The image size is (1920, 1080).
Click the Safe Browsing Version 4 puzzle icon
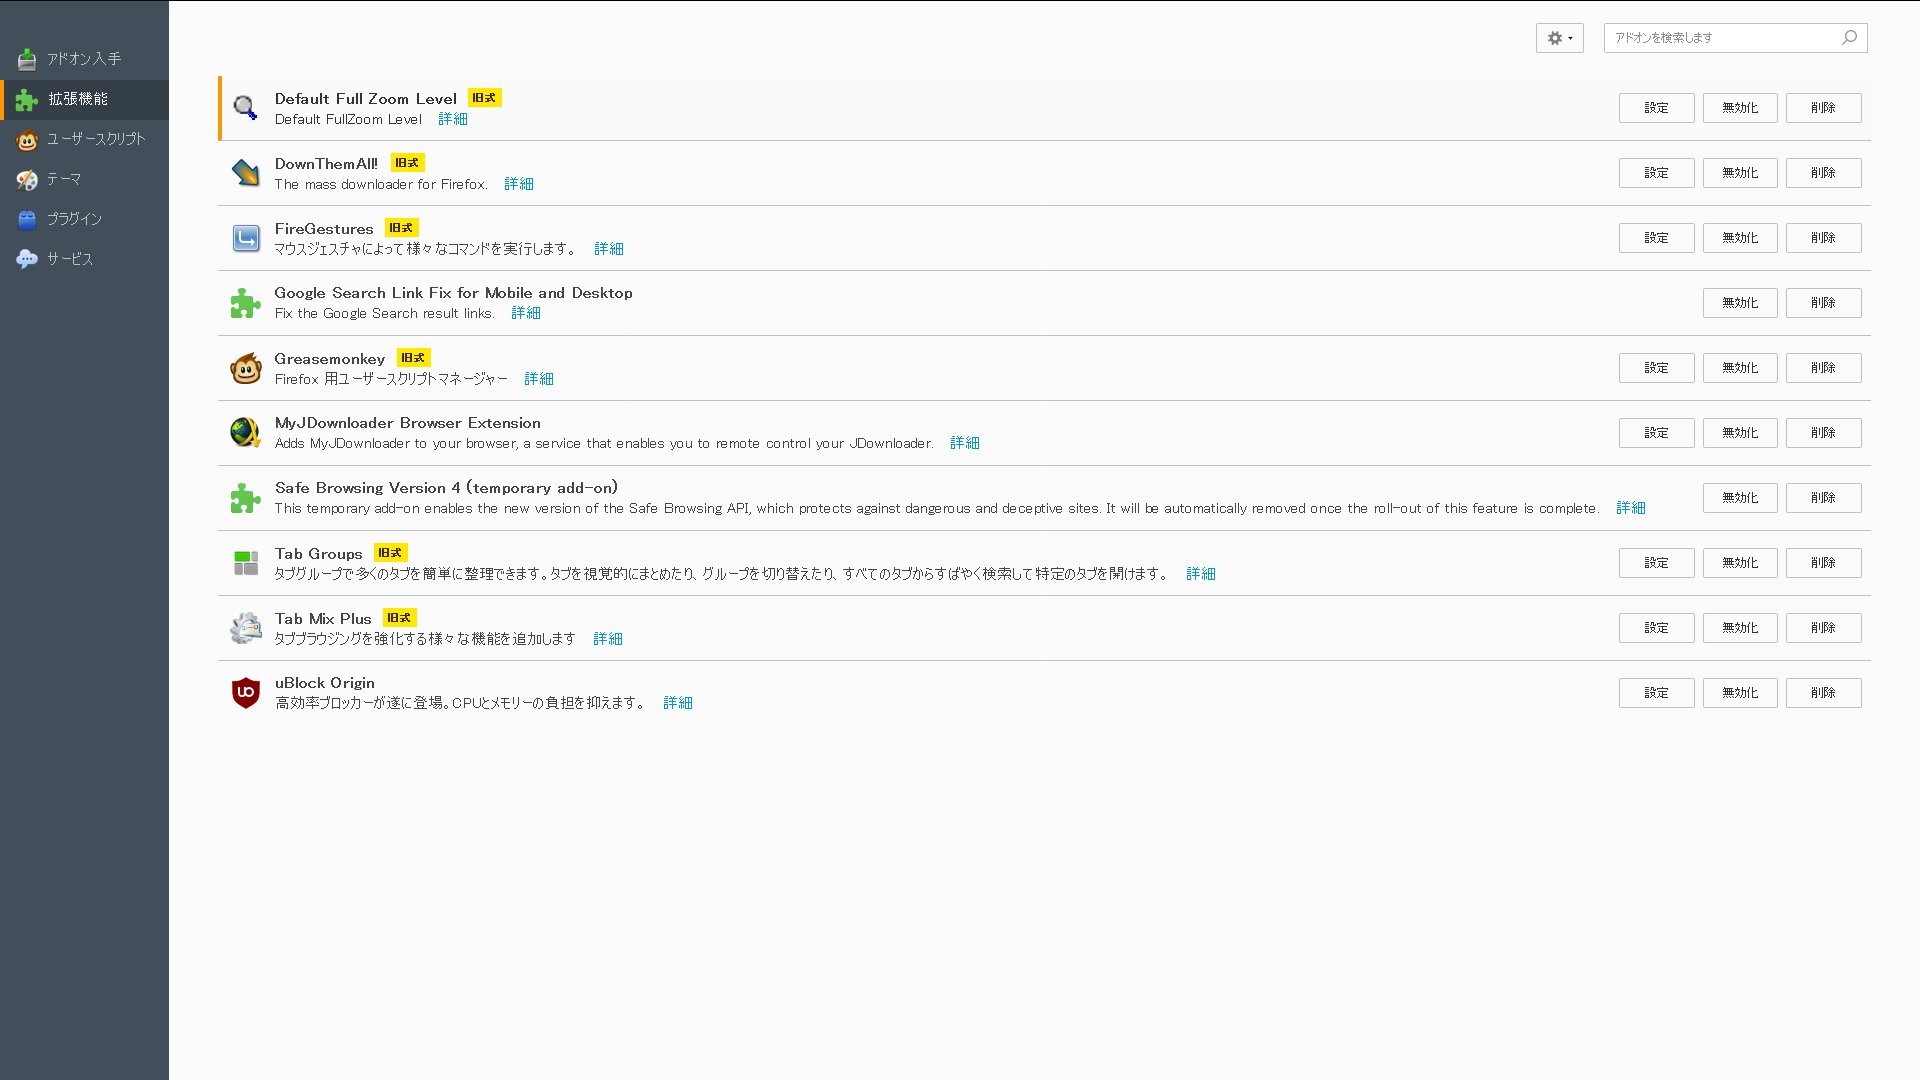tap(245, 498)
